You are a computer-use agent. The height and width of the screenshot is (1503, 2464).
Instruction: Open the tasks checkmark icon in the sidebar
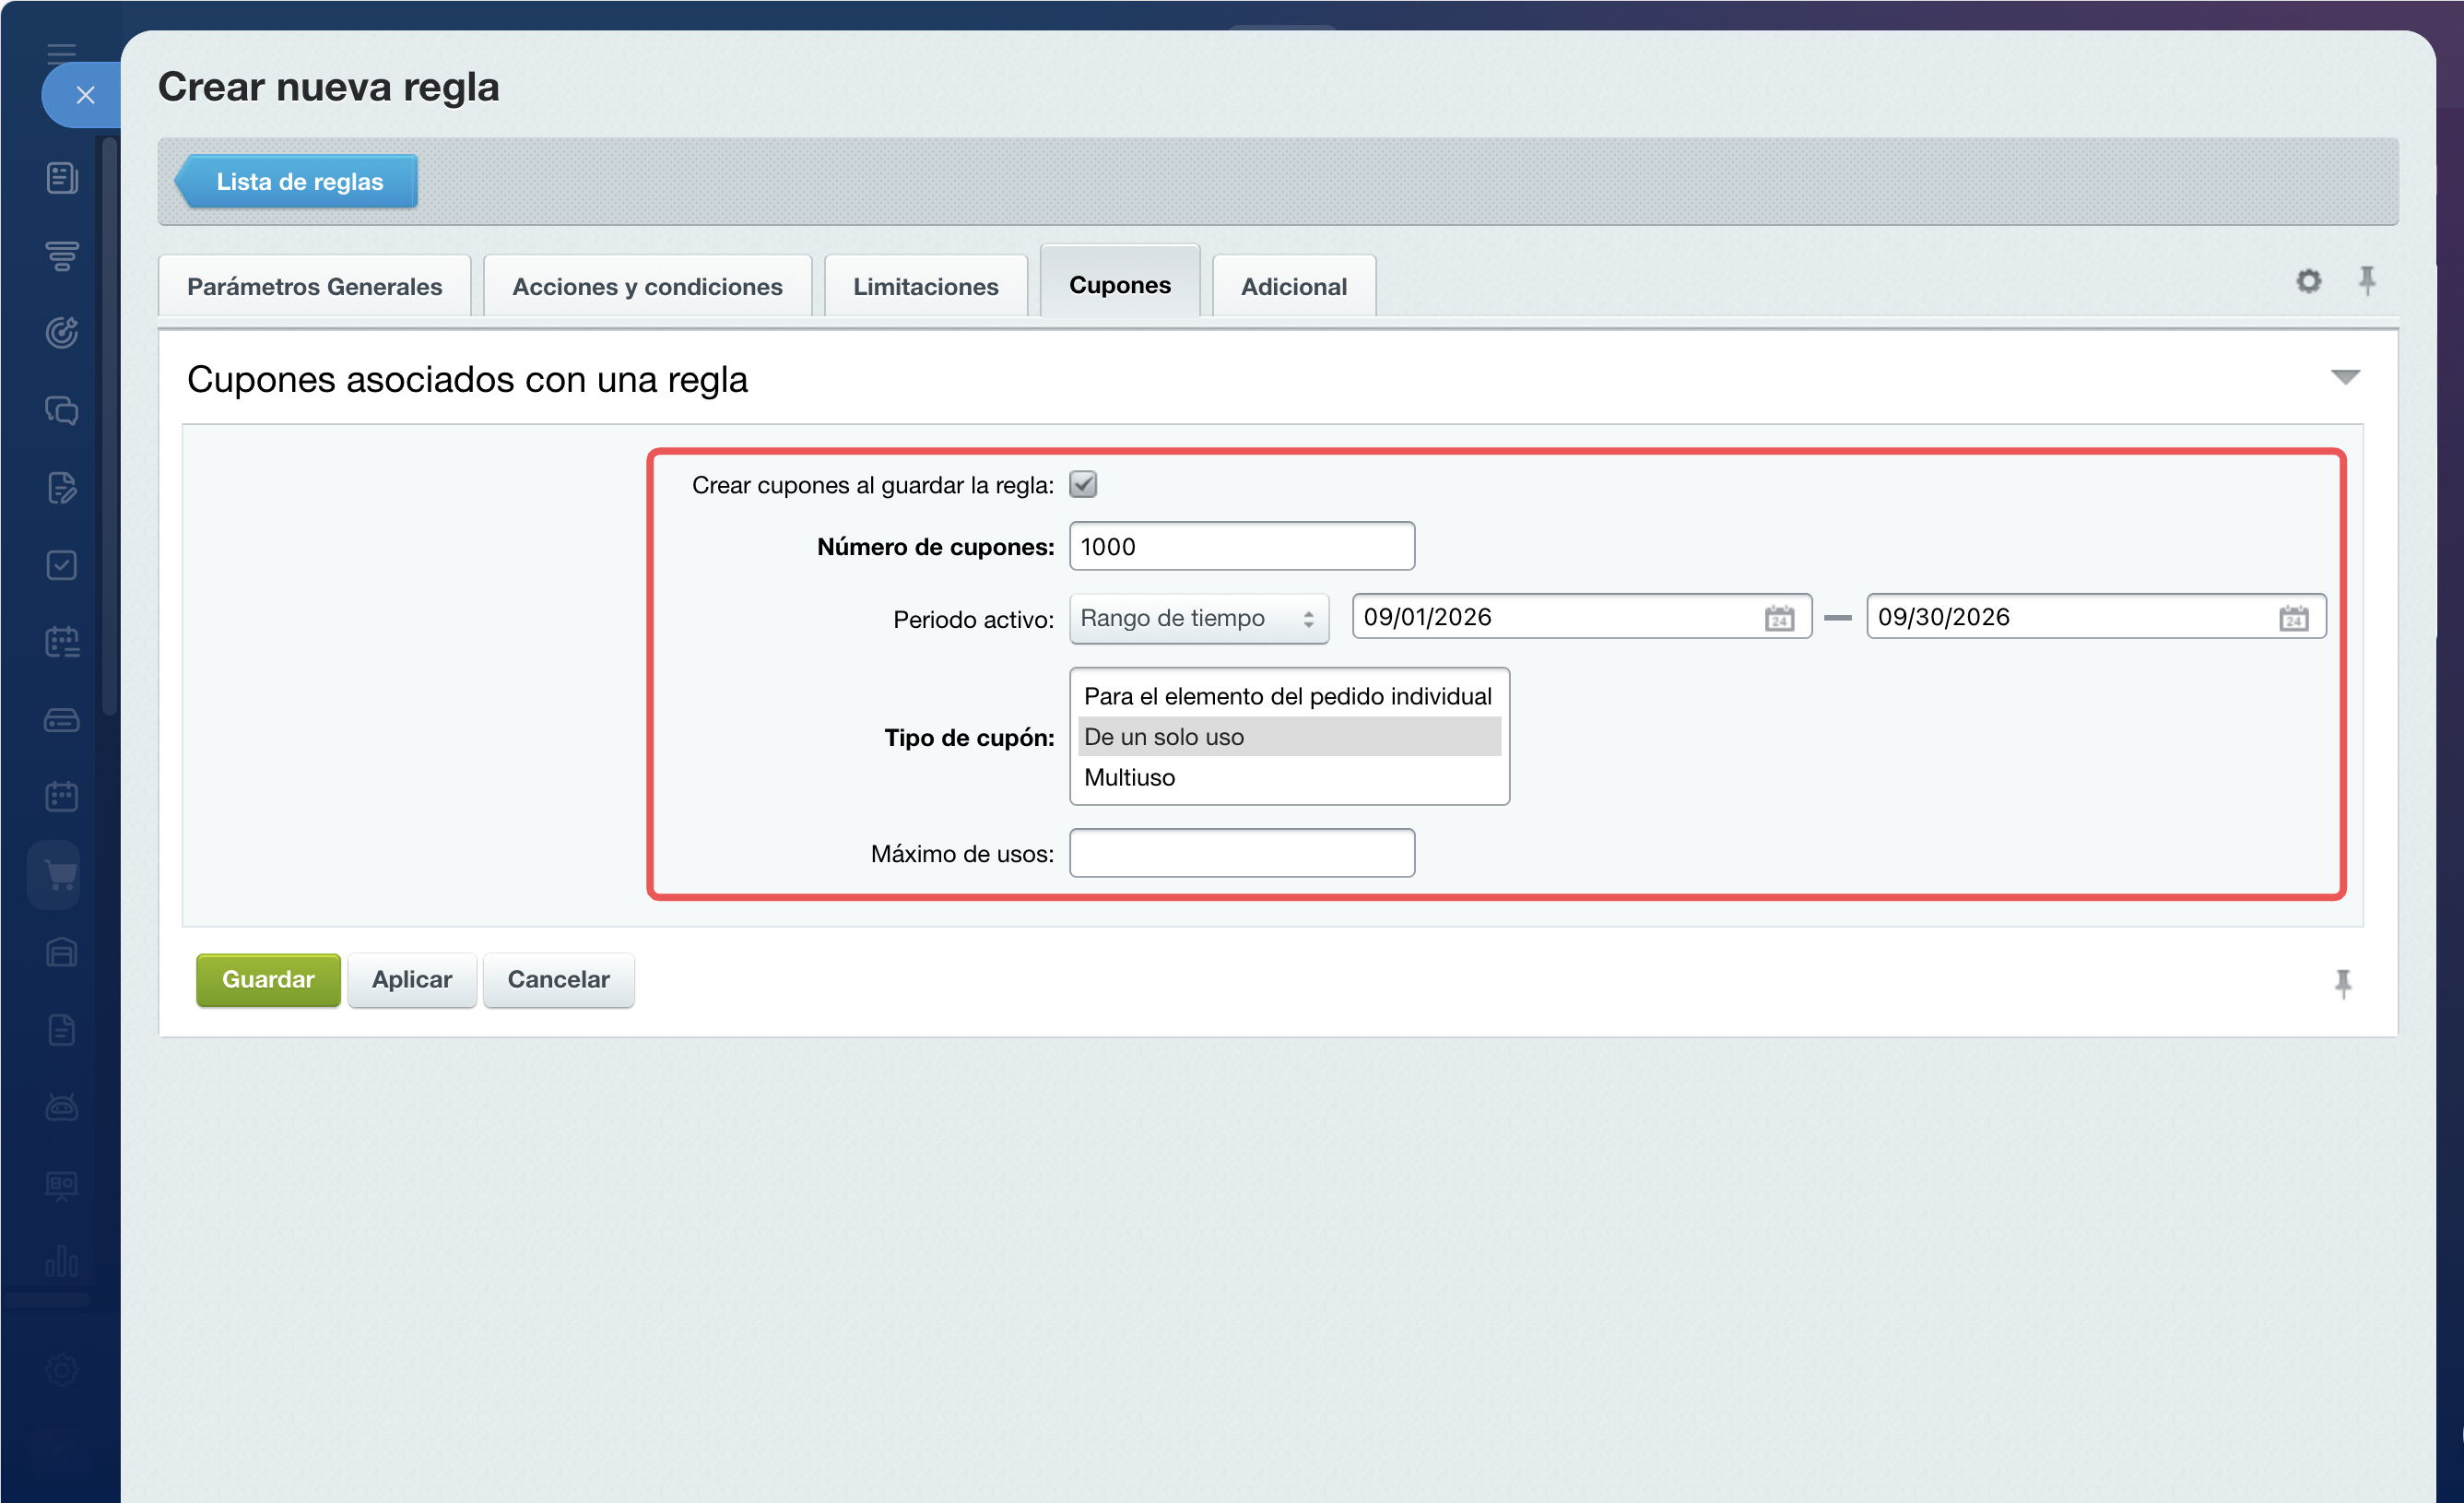pyautogui.click(x=62, y=565)
